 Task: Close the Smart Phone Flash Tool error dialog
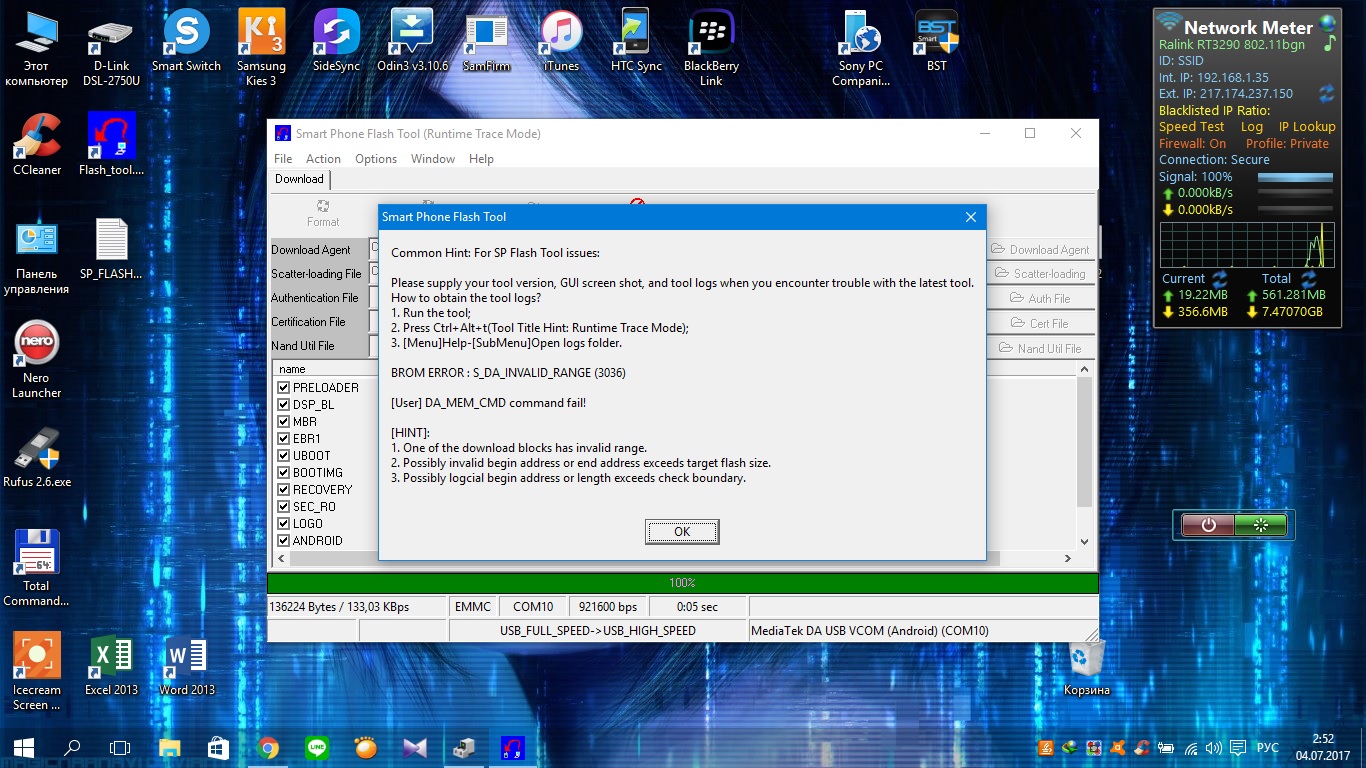(970, 217)
